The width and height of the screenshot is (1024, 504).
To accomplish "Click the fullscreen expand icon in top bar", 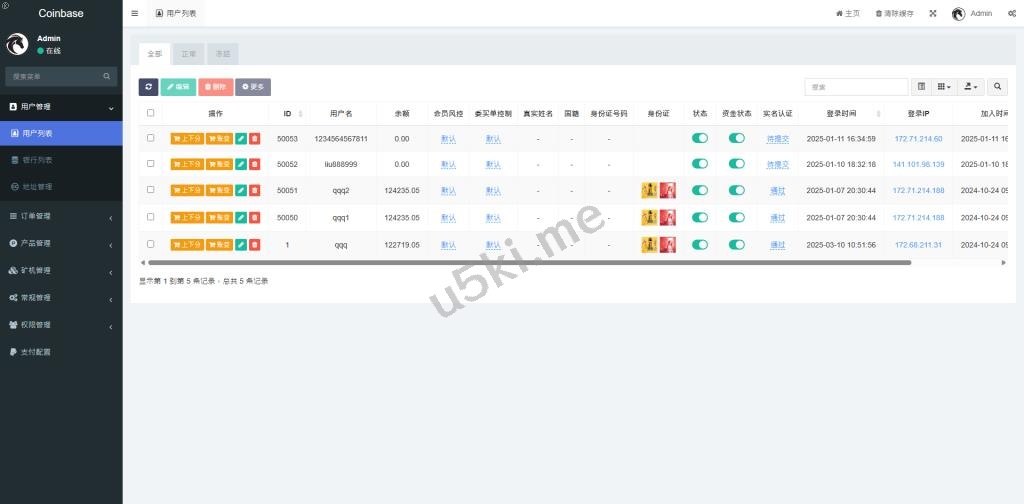I will (x=933, y=14).
